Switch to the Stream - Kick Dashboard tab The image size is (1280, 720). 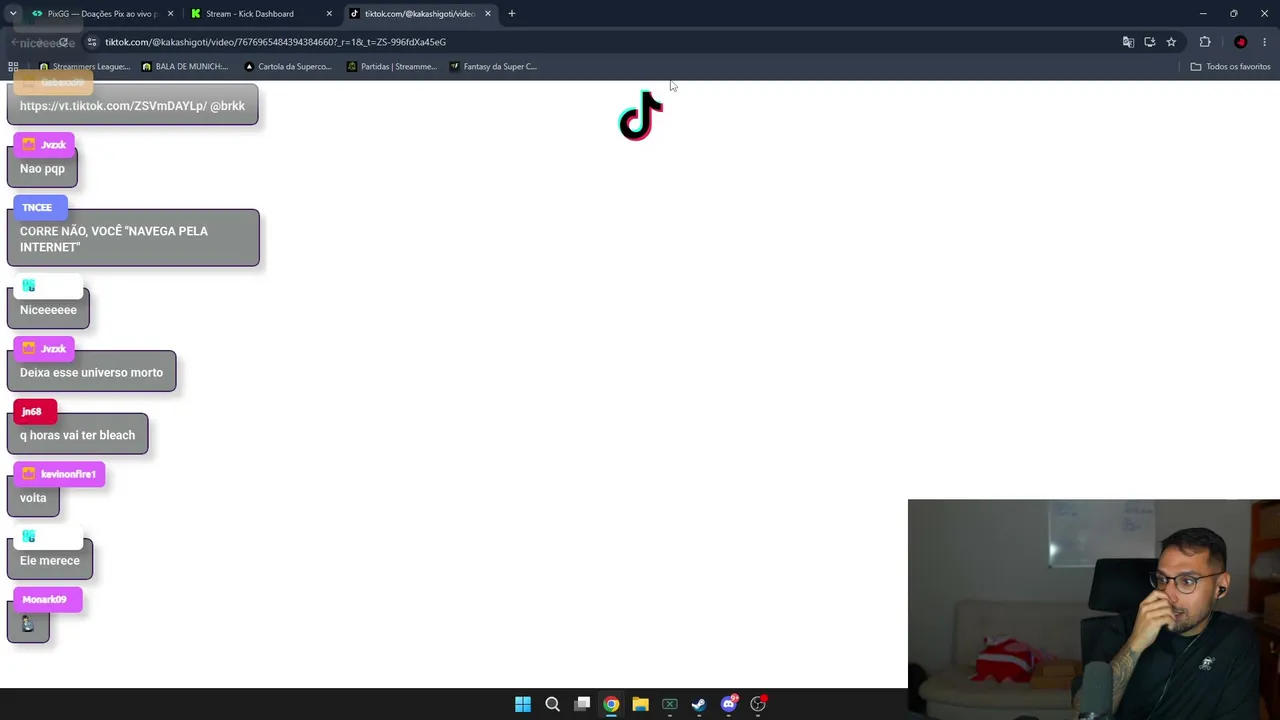click(x=260, y=14)
